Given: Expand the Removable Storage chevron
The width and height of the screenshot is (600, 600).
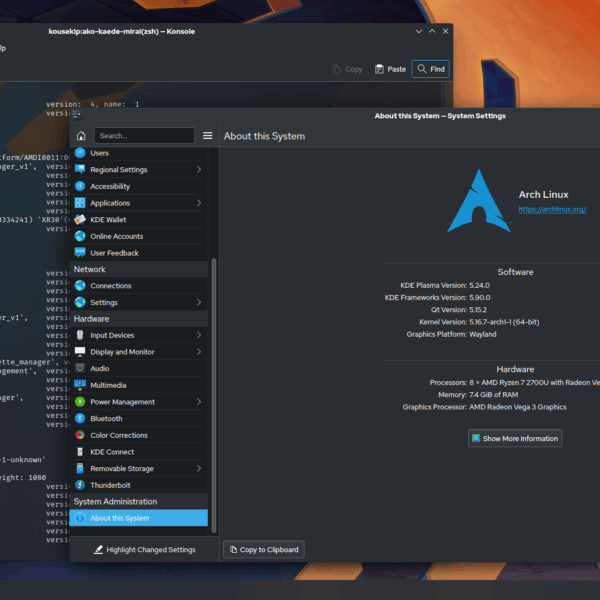Looking at the screenshot, I should [x=199, y=468].
